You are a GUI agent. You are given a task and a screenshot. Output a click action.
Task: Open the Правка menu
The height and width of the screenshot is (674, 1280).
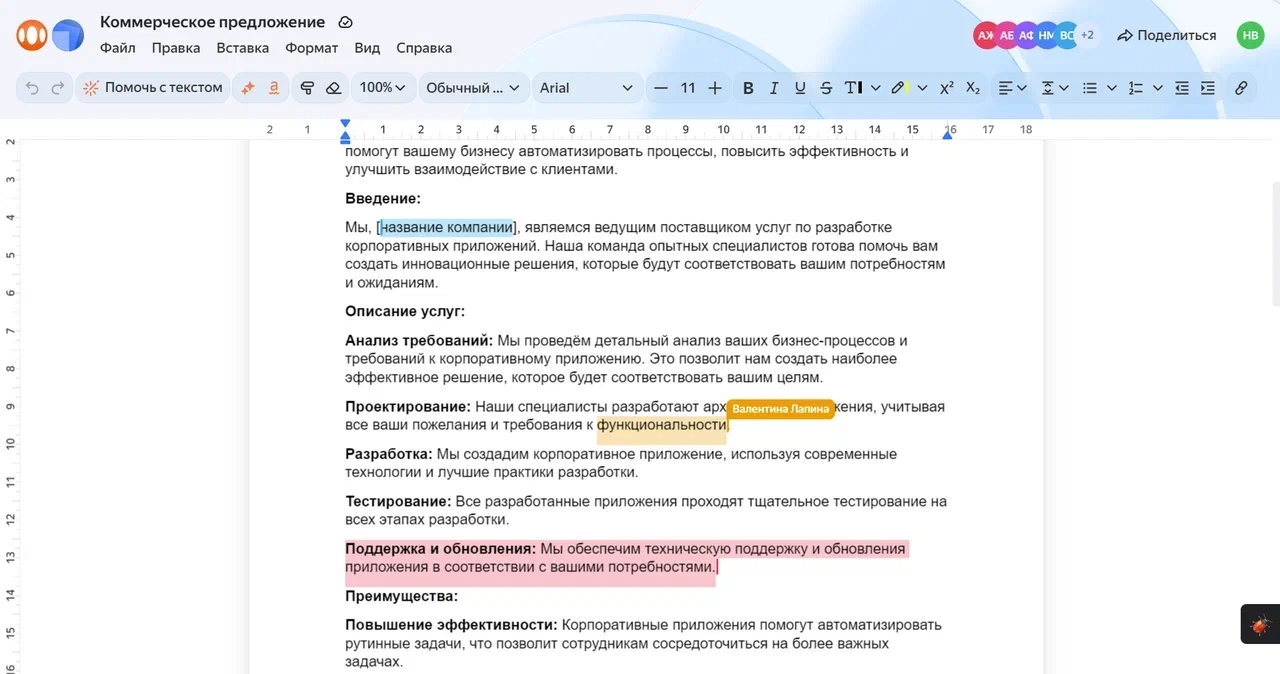[x=176, y=48]
